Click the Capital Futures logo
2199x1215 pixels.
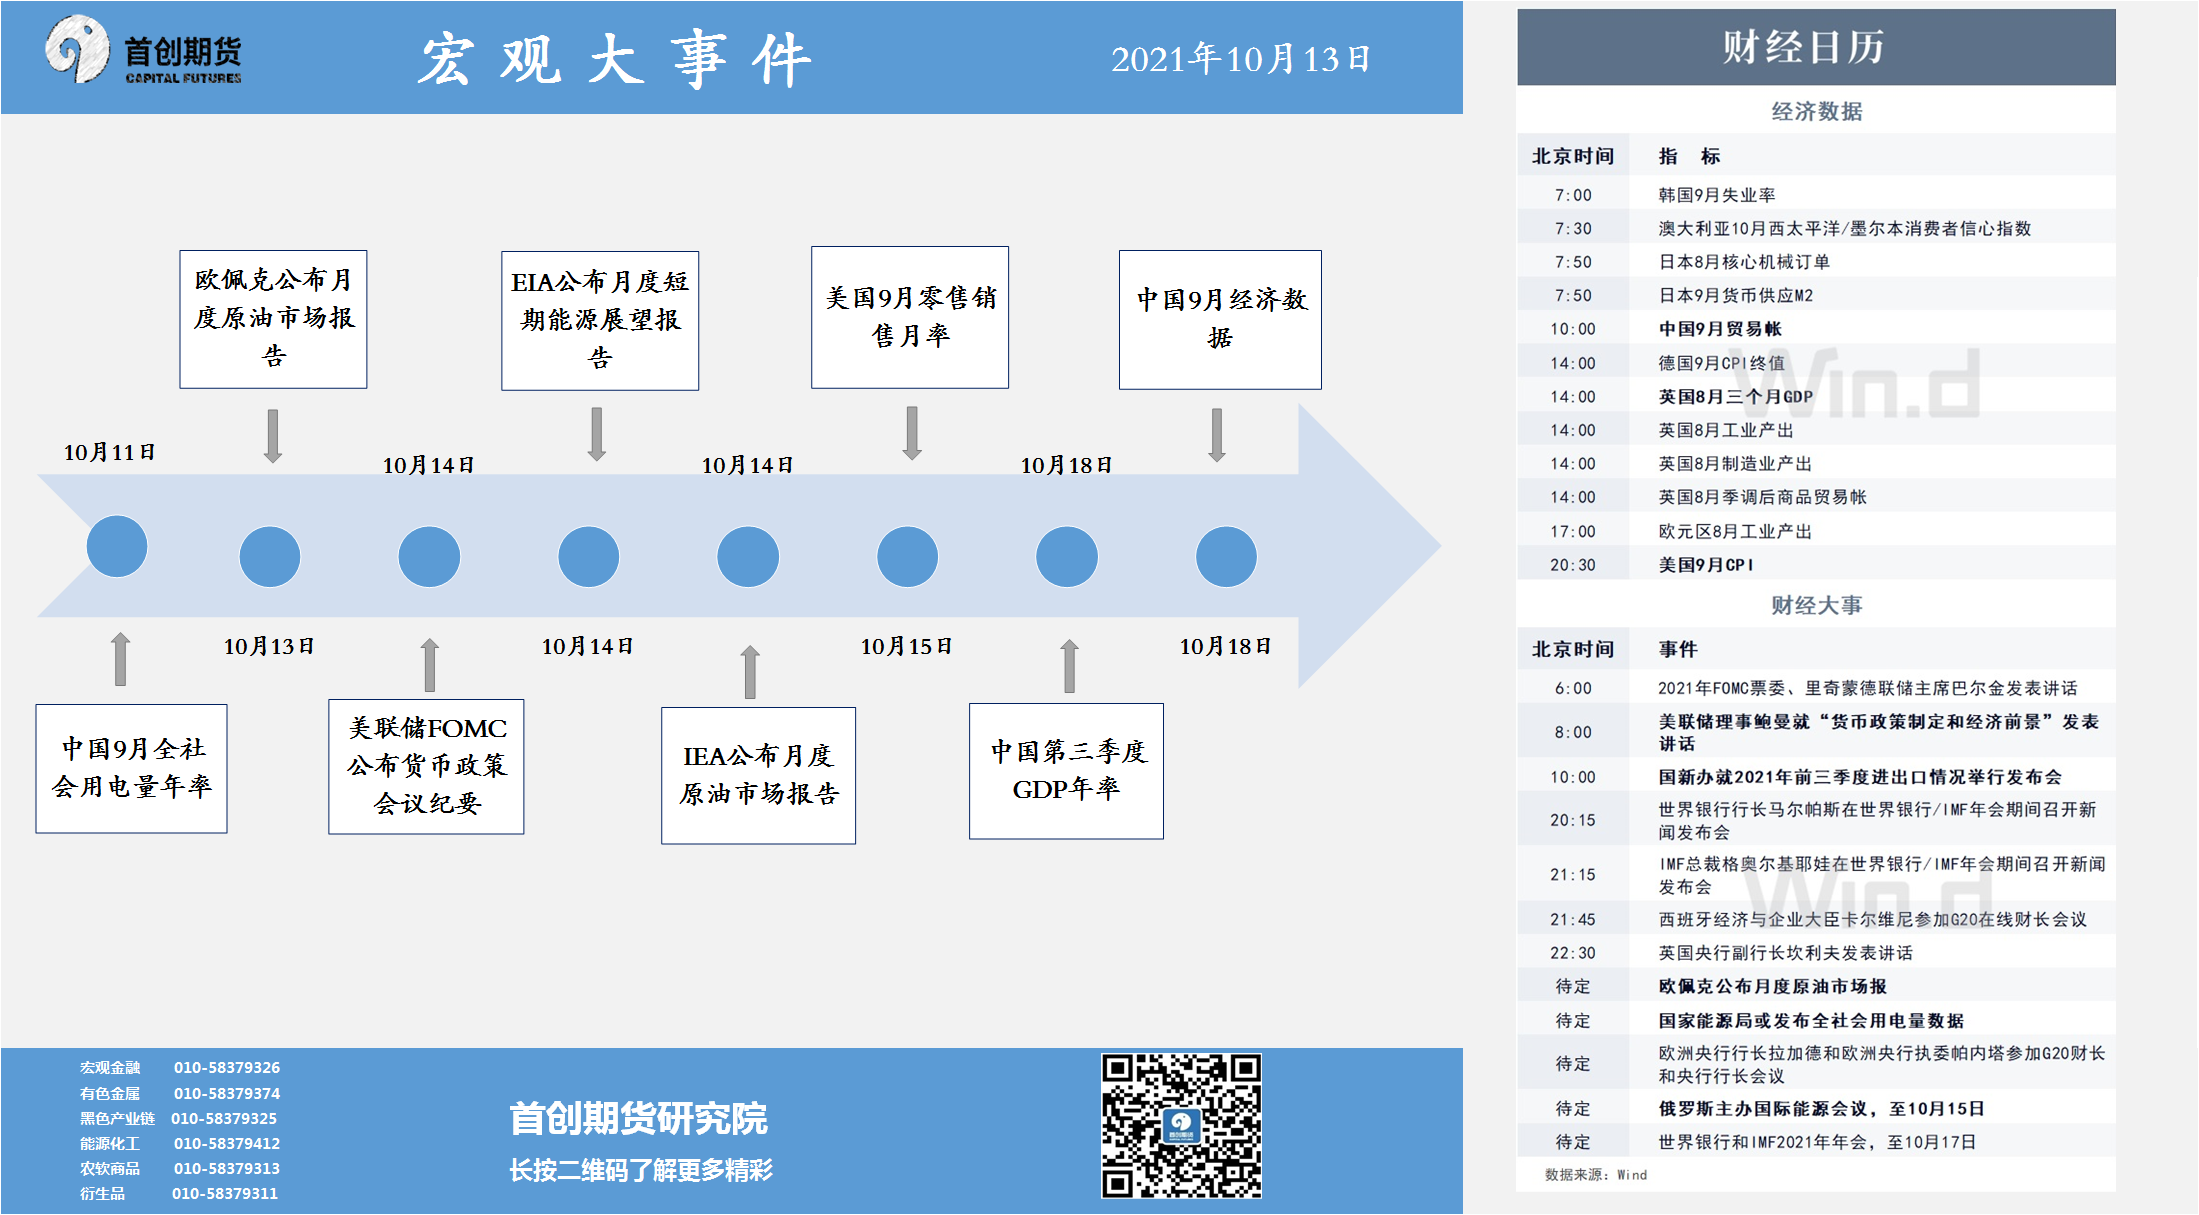point(143,51)
